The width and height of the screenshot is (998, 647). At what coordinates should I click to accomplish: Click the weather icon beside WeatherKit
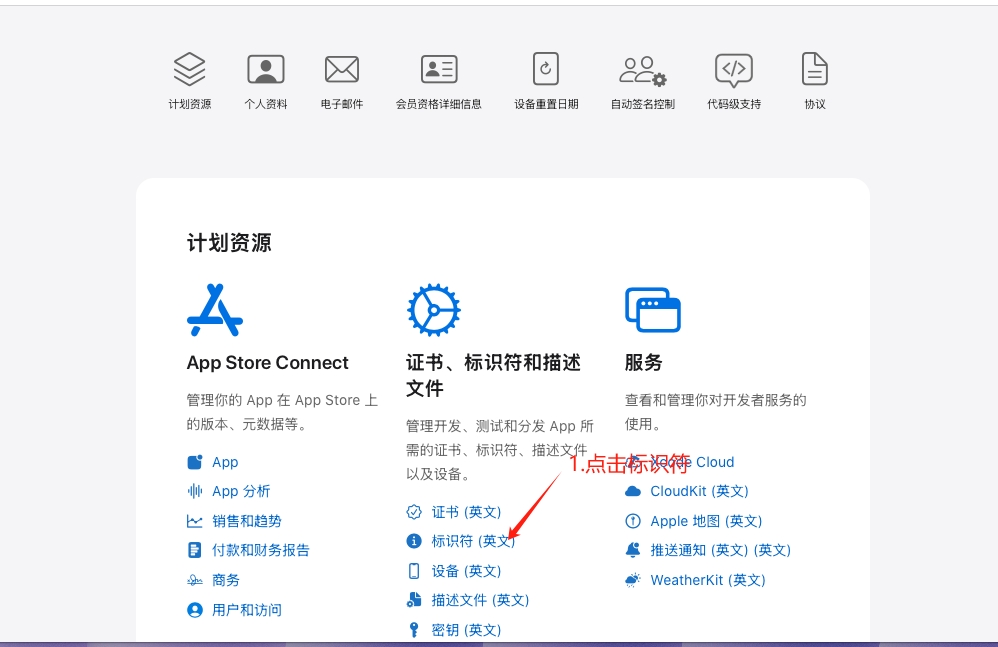[x=633, y=580]
